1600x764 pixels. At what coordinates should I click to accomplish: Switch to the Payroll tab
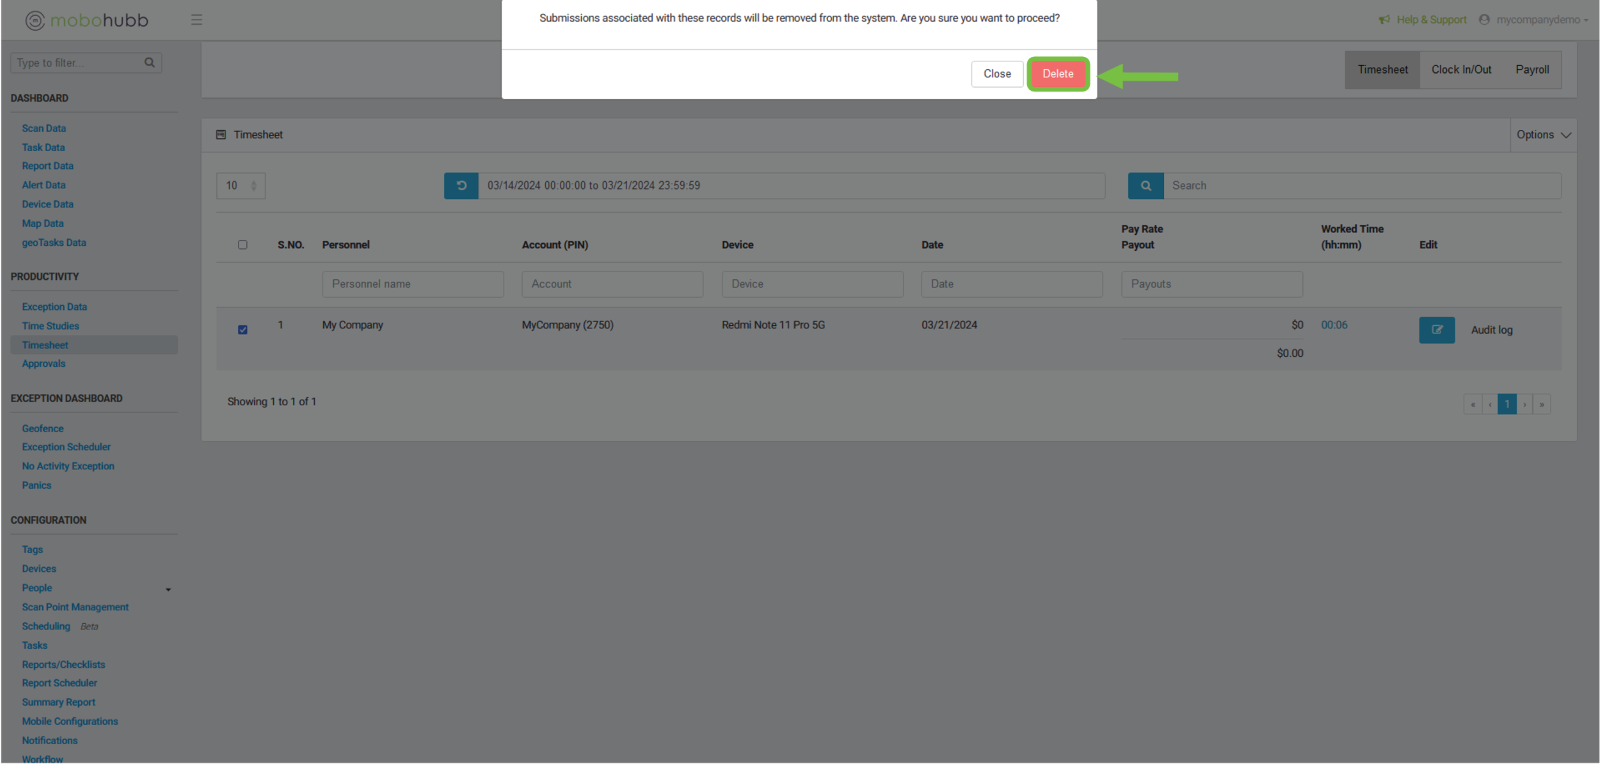[1532, 70]
